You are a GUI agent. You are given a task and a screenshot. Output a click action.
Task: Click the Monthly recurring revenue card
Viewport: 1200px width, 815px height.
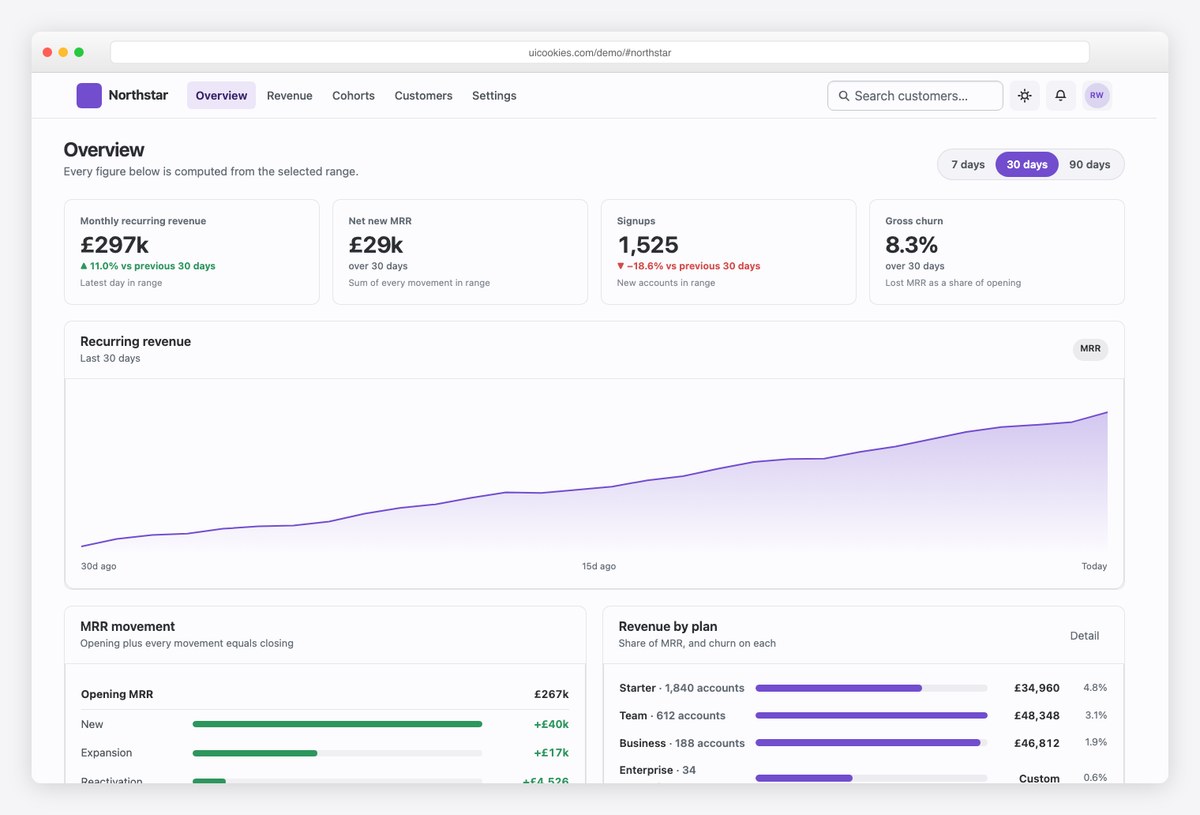(x=192, y=252)
